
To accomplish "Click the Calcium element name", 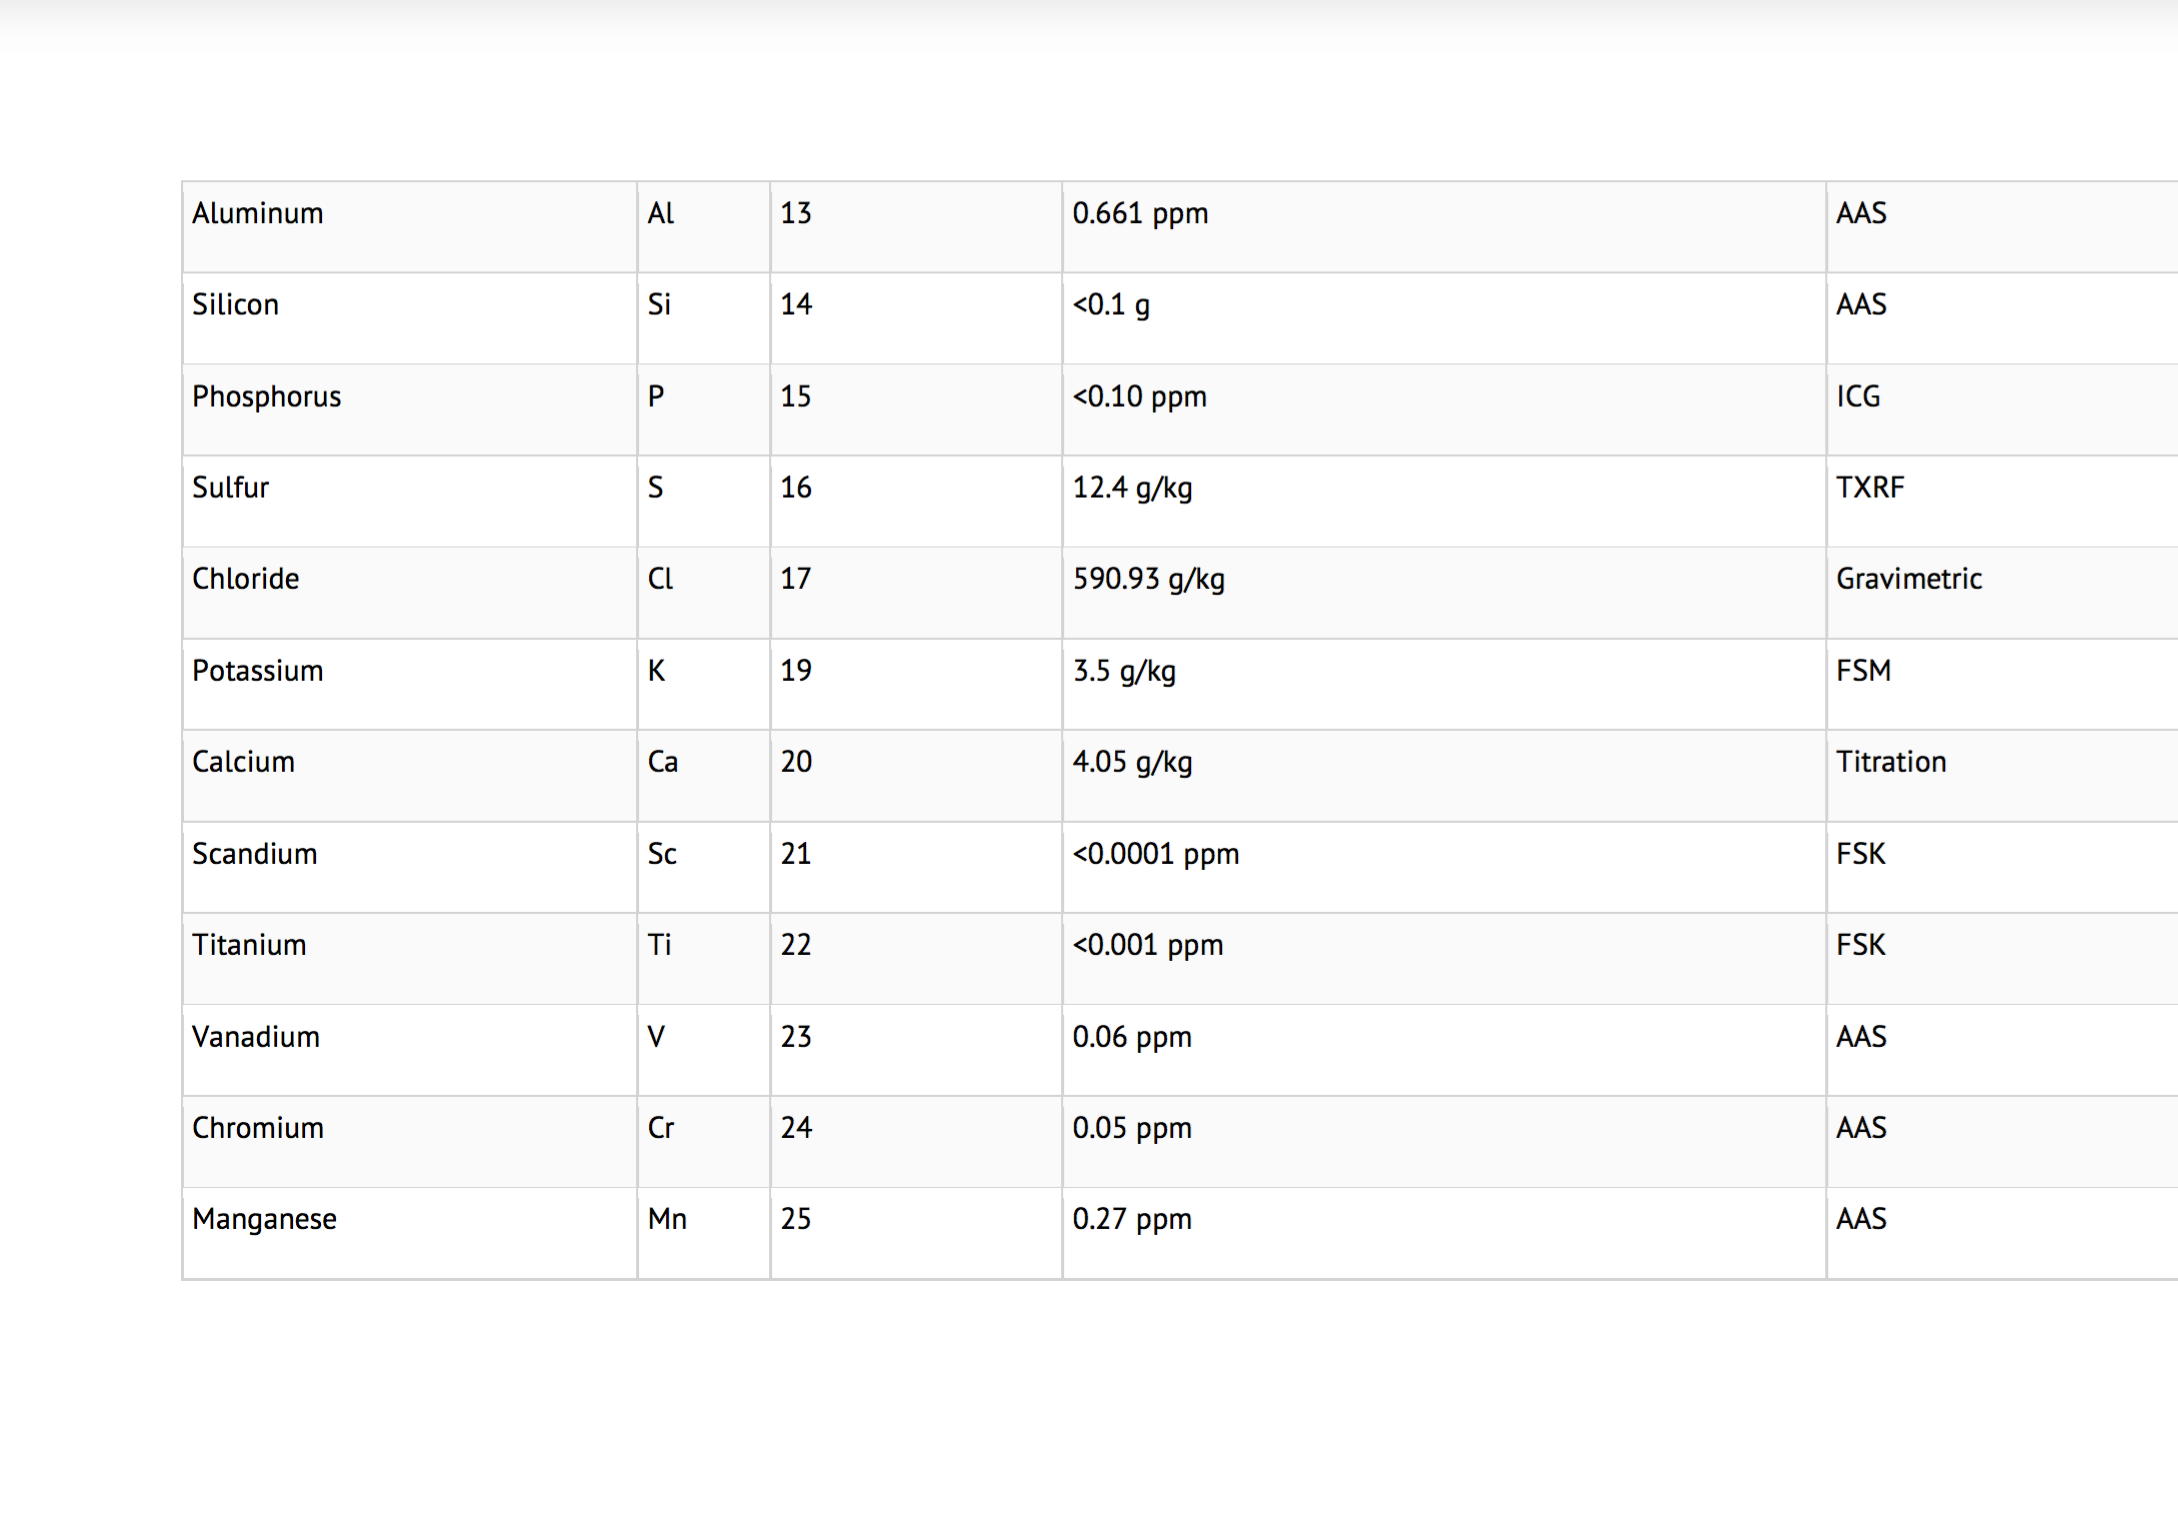I will (244, 761).
